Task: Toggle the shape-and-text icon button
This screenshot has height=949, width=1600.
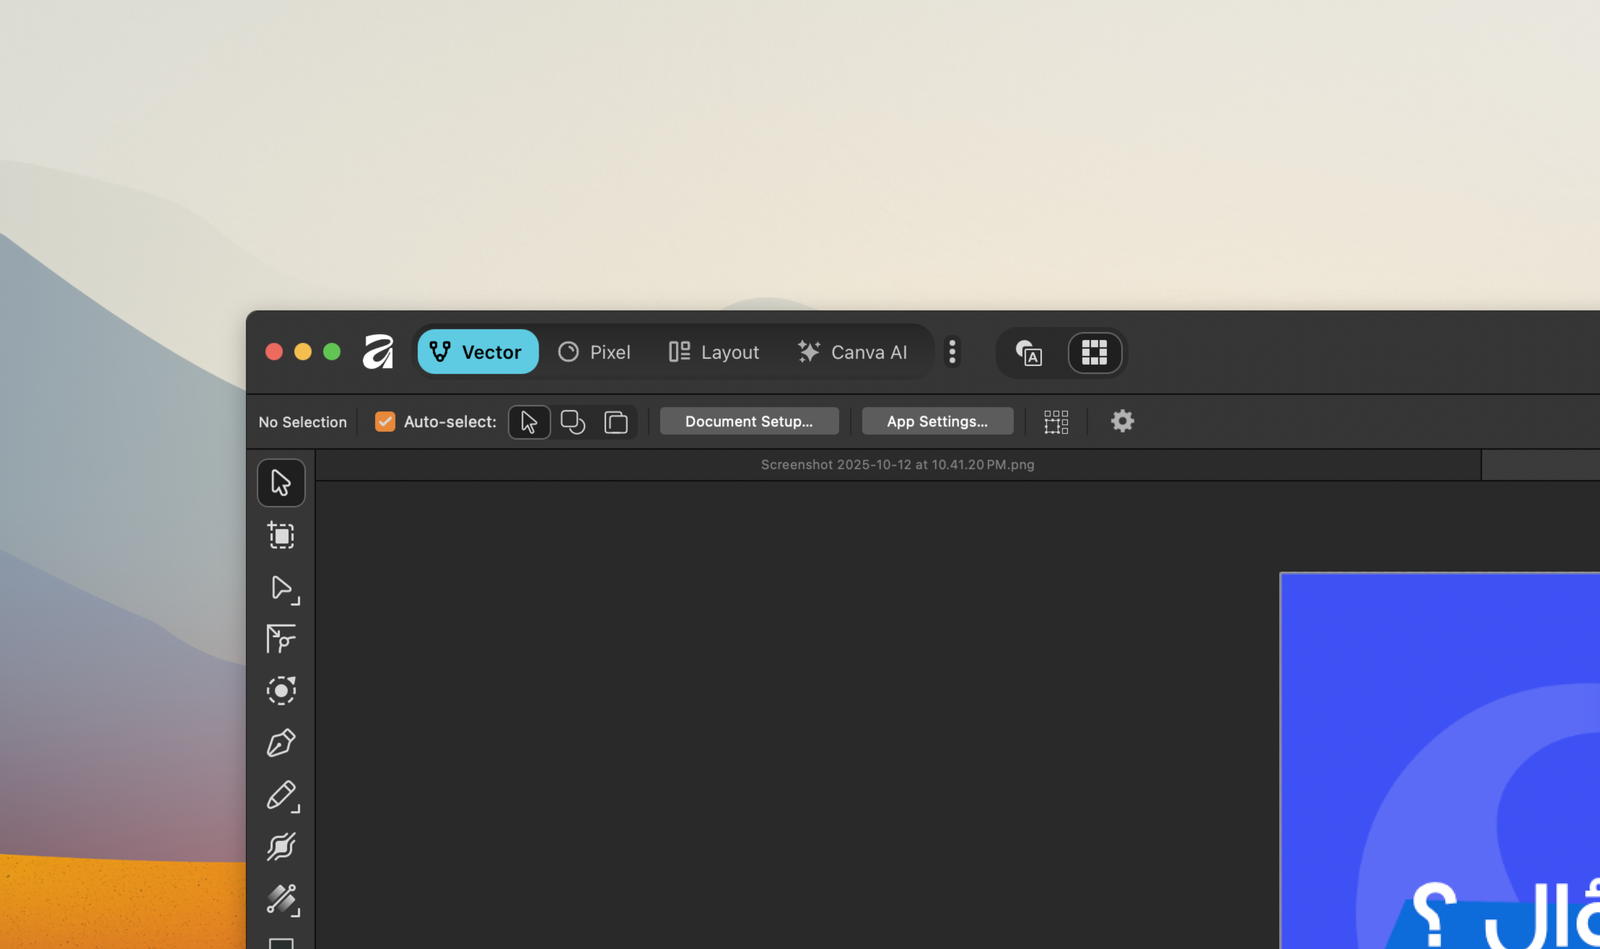Action: pos(1029,352)
